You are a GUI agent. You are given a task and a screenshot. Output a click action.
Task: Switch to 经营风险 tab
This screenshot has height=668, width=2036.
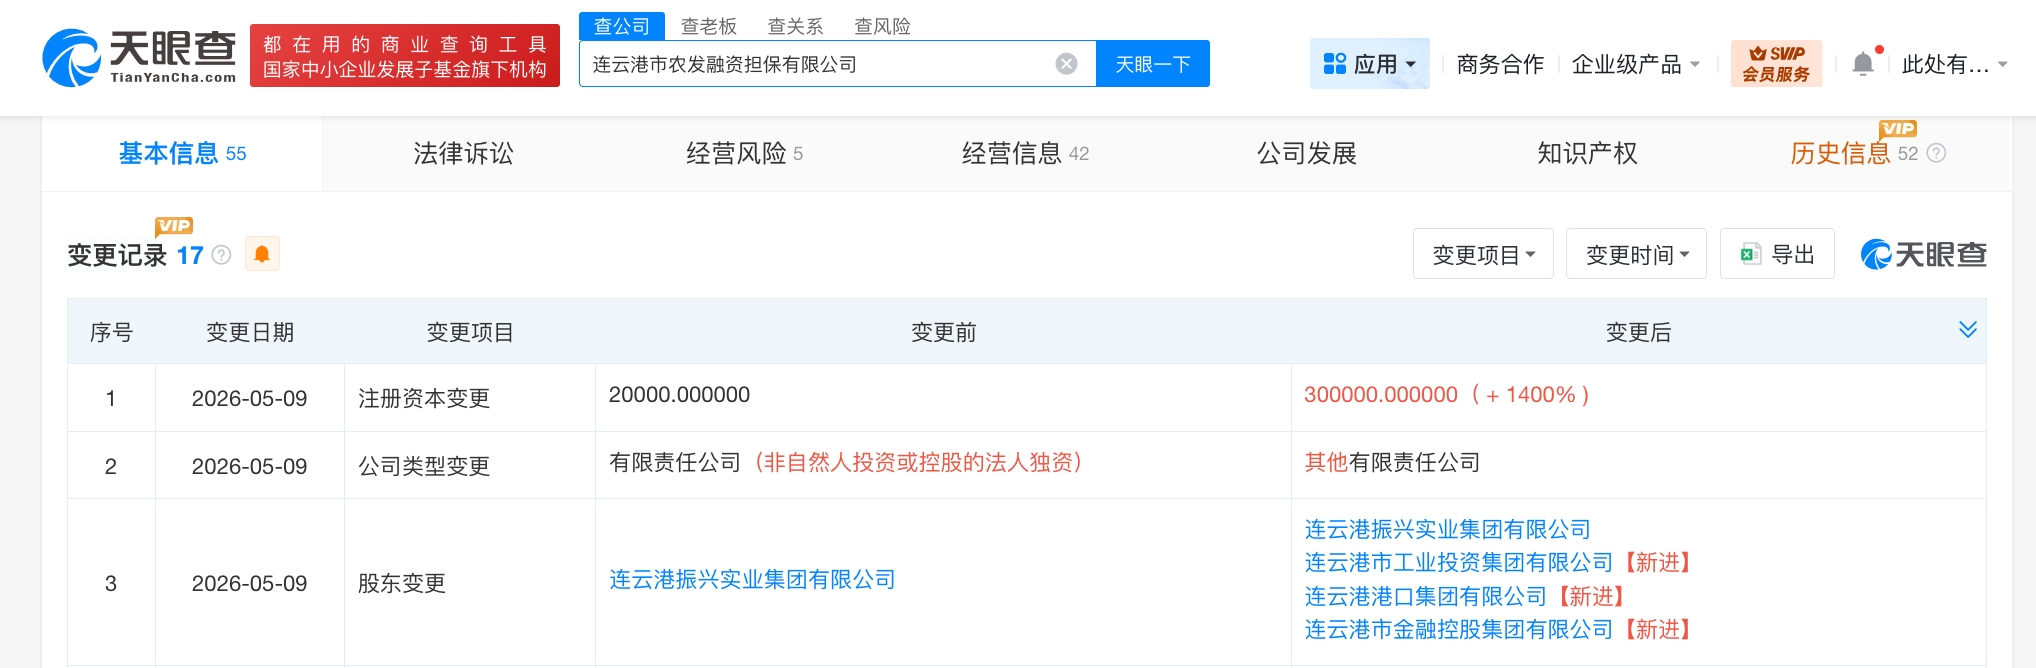click(x=744, y=153)
